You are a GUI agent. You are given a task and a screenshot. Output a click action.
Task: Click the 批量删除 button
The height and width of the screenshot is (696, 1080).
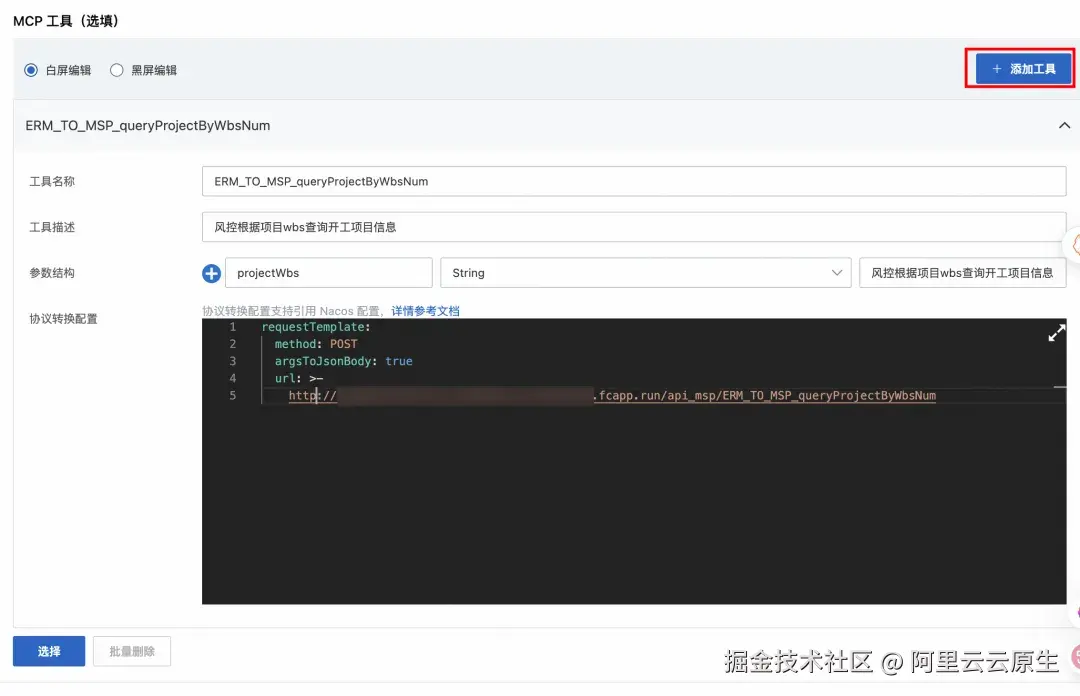131,651
